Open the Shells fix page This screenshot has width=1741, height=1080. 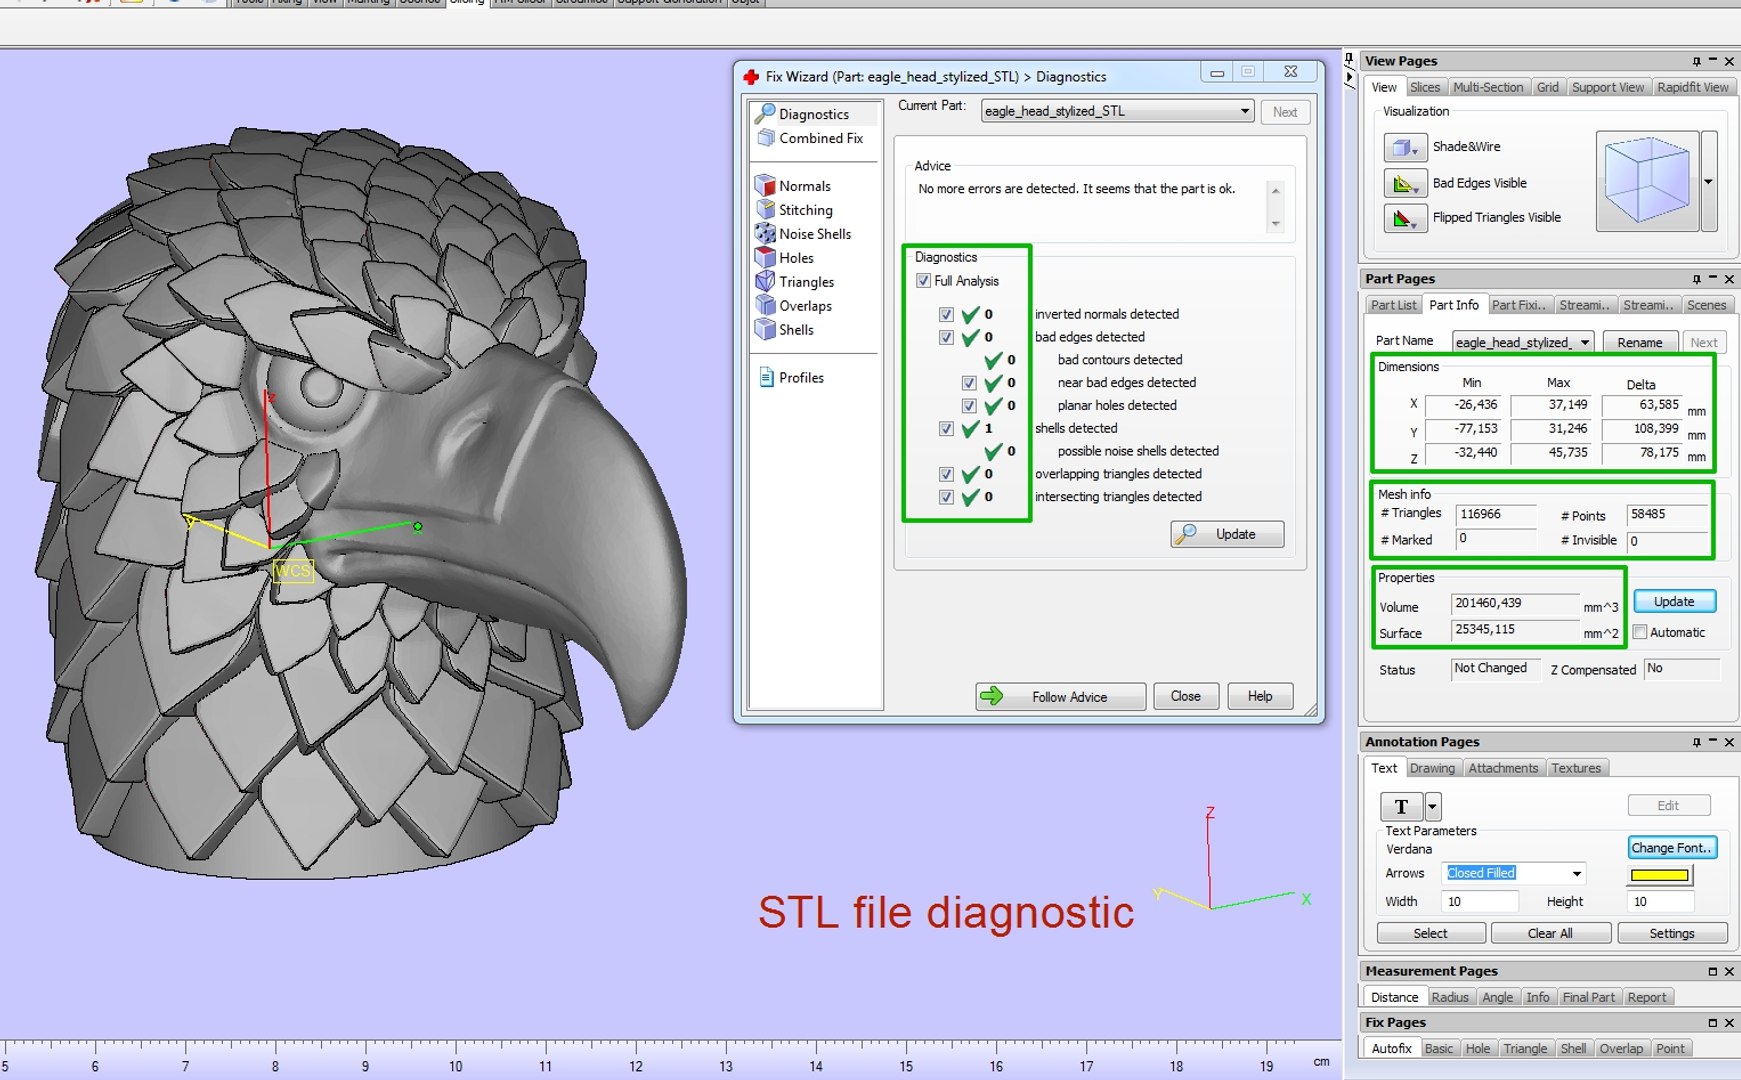click(785, 330)
